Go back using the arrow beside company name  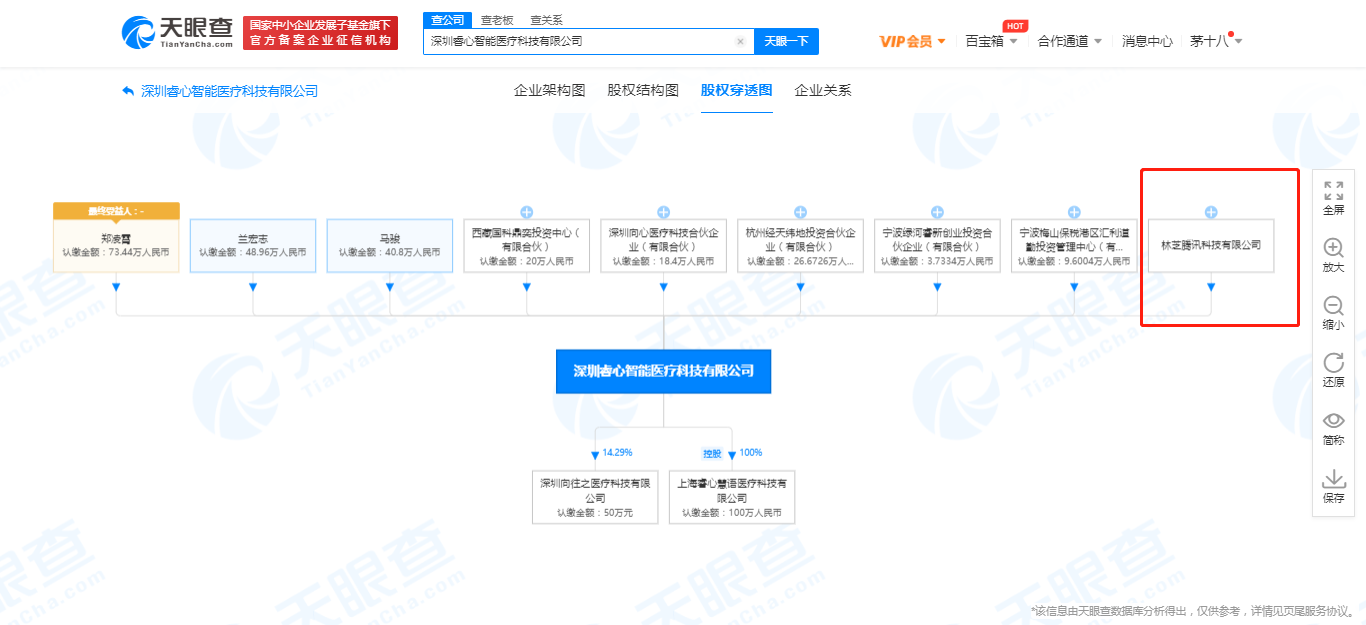point(128,91)
